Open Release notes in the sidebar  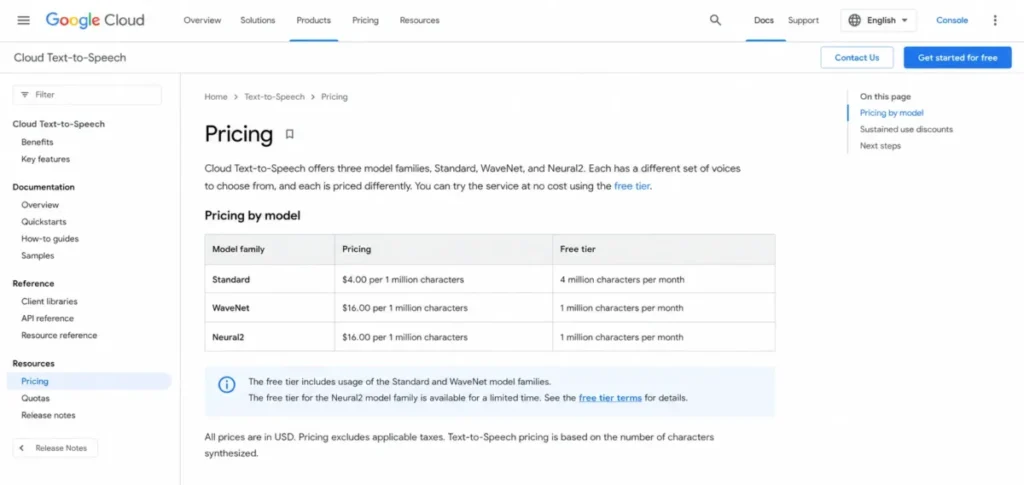(x=48, y=415)
